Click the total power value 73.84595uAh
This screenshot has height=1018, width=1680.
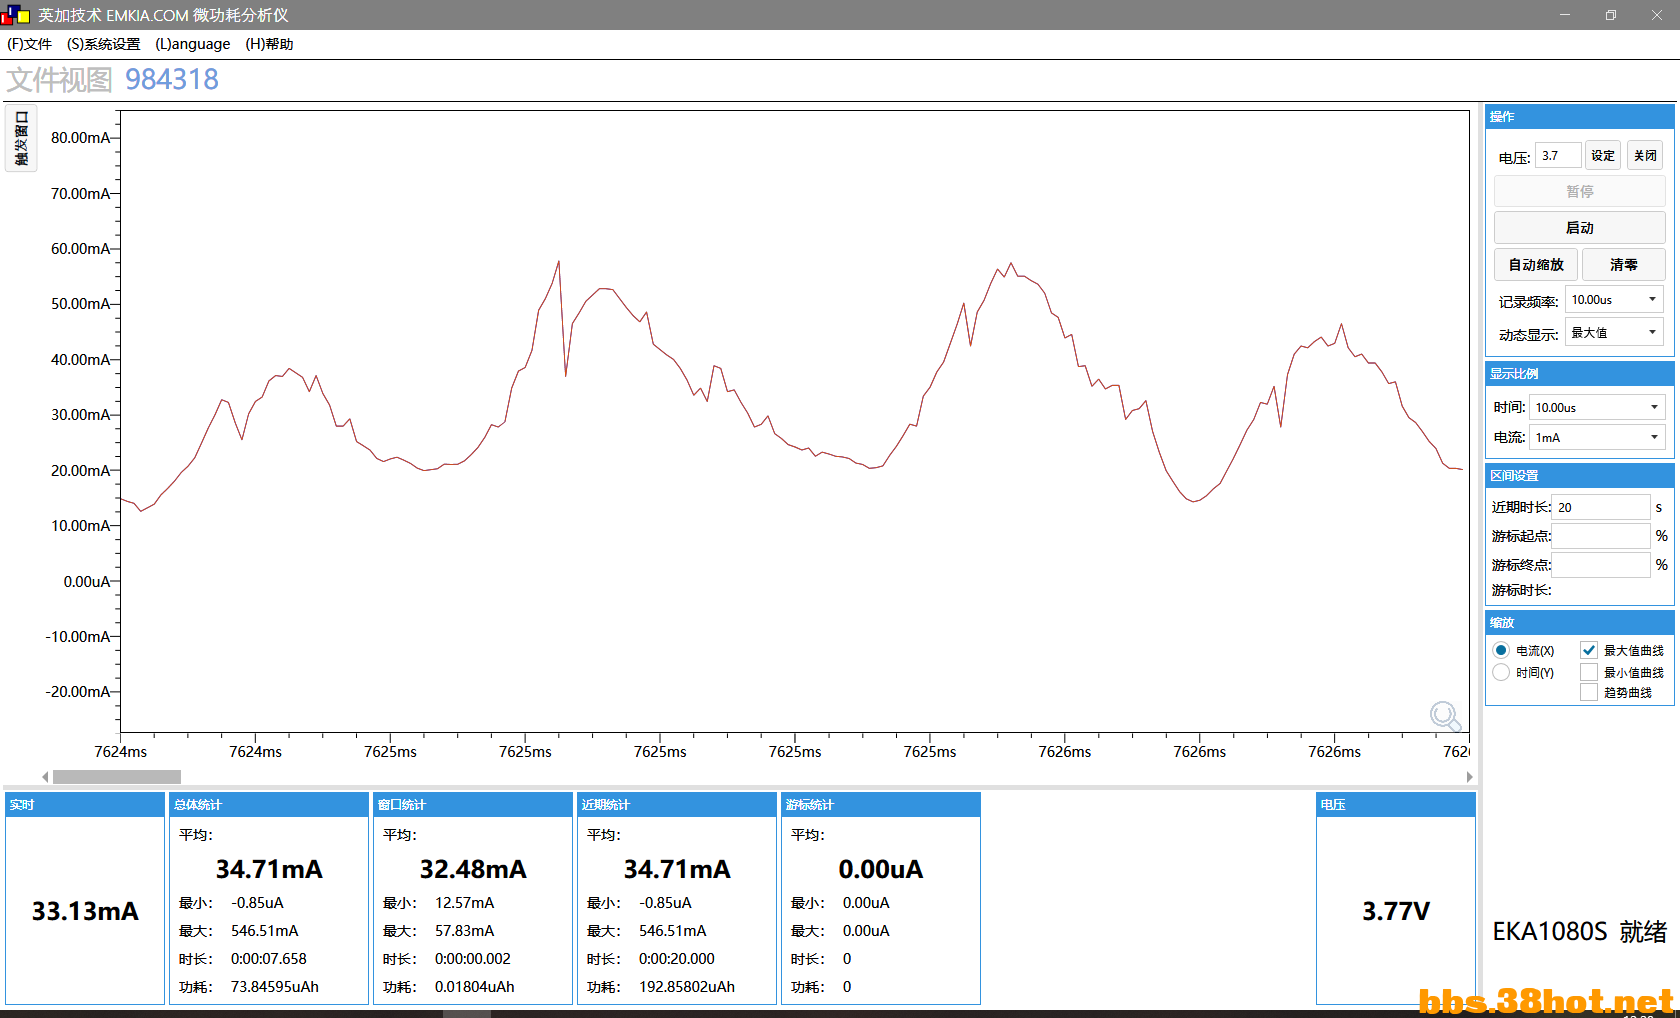[x=275, y=987]
